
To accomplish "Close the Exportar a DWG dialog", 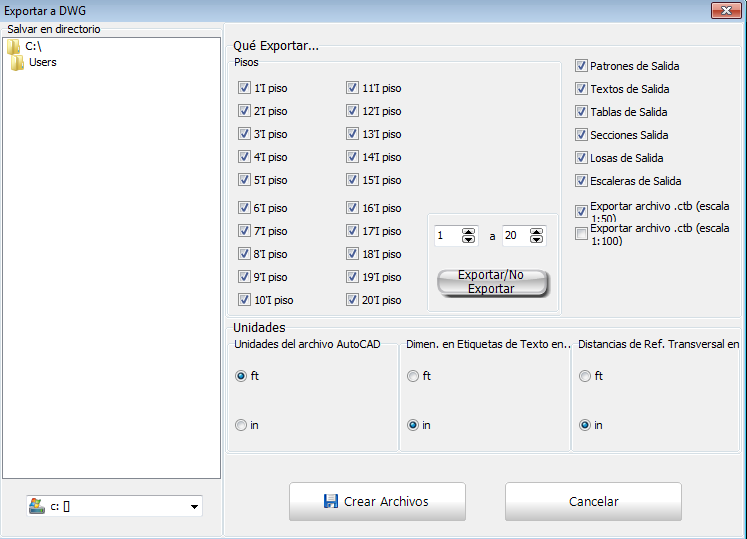I will pyautogui.click(x=725, y=10).
